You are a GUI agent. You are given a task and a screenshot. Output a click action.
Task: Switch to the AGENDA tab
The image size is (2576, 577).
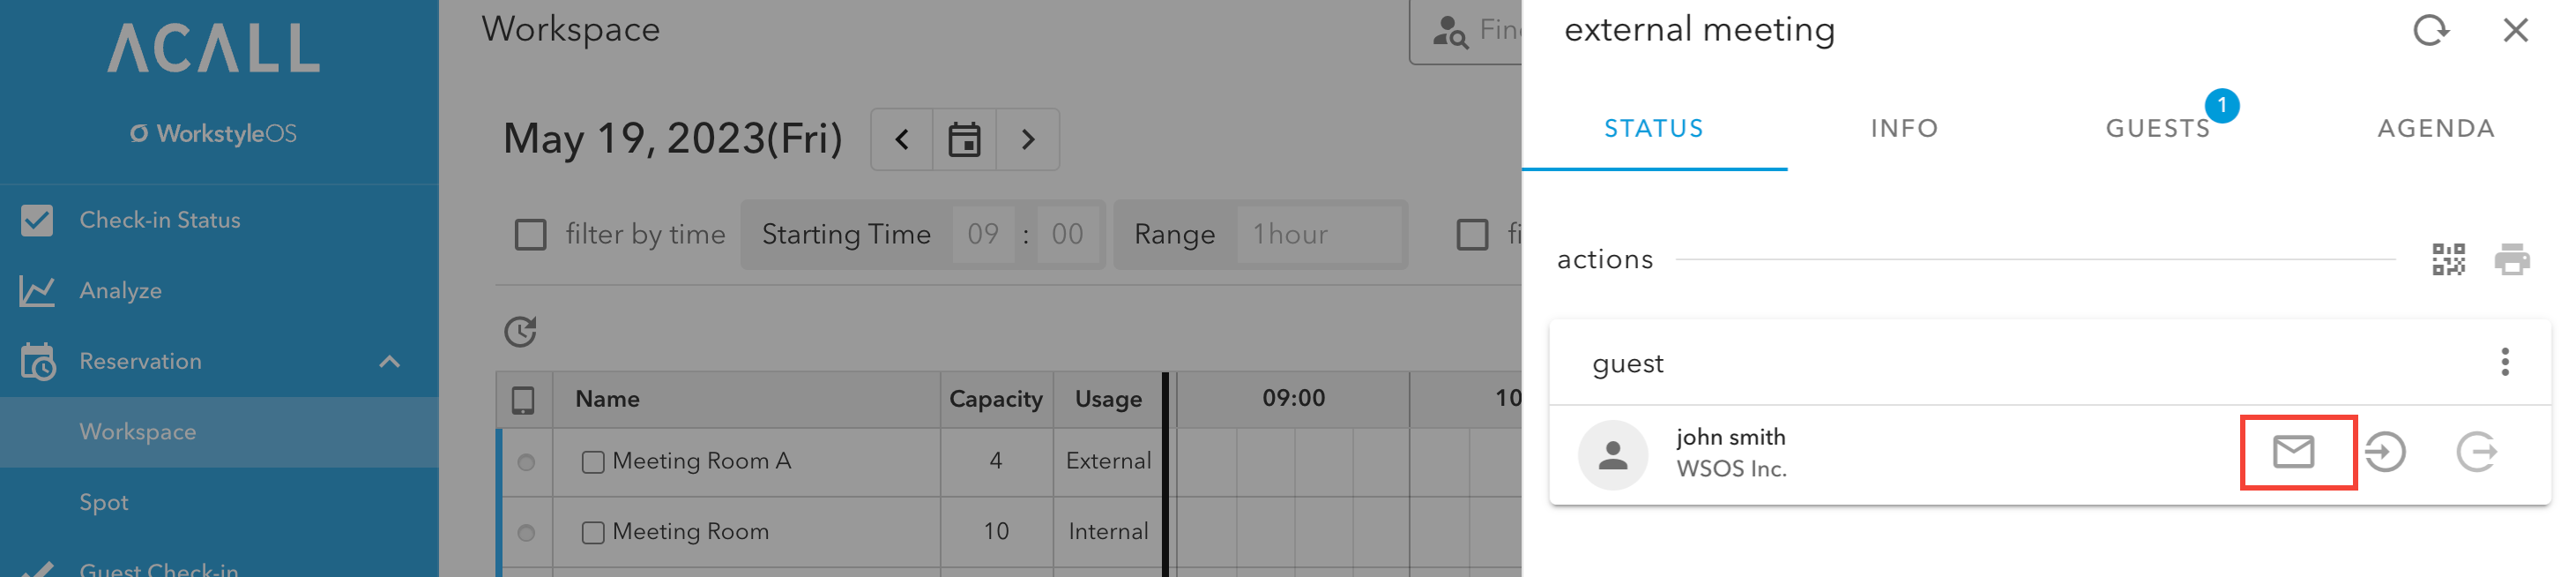click(x=2436, y=129)
